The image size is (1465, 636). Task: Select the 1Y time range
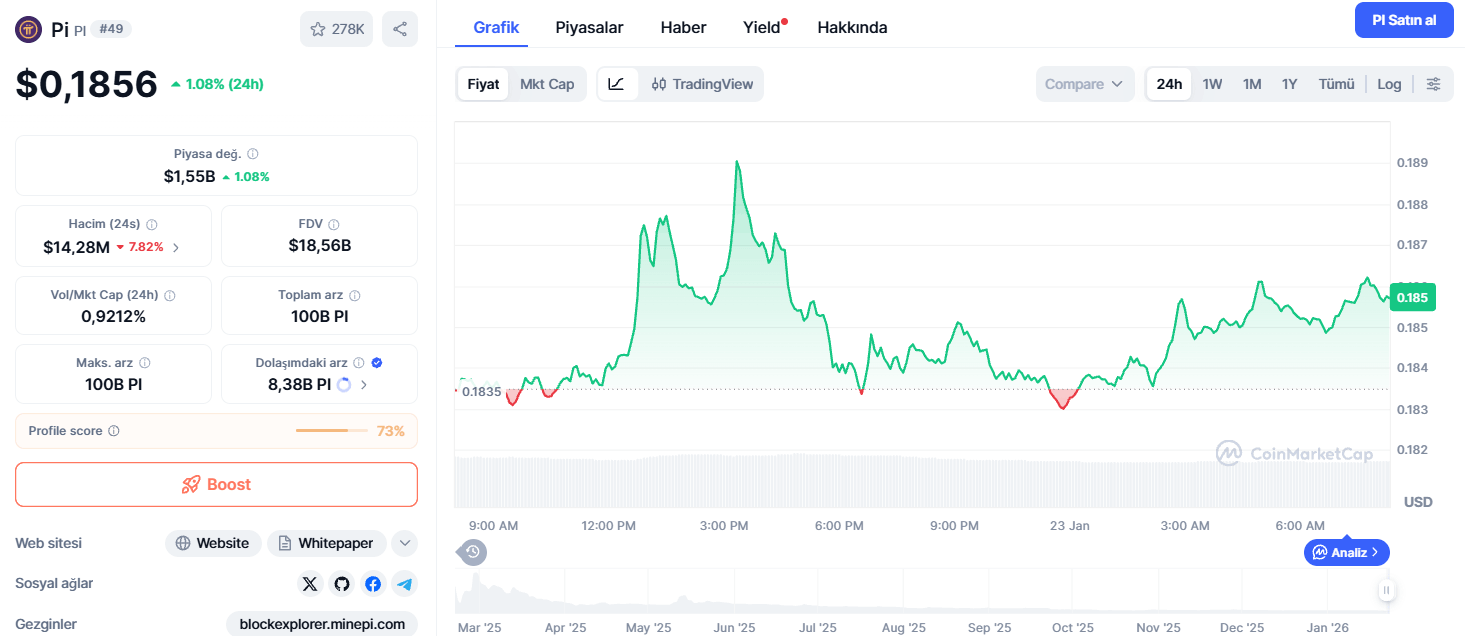coord(1290,84)
